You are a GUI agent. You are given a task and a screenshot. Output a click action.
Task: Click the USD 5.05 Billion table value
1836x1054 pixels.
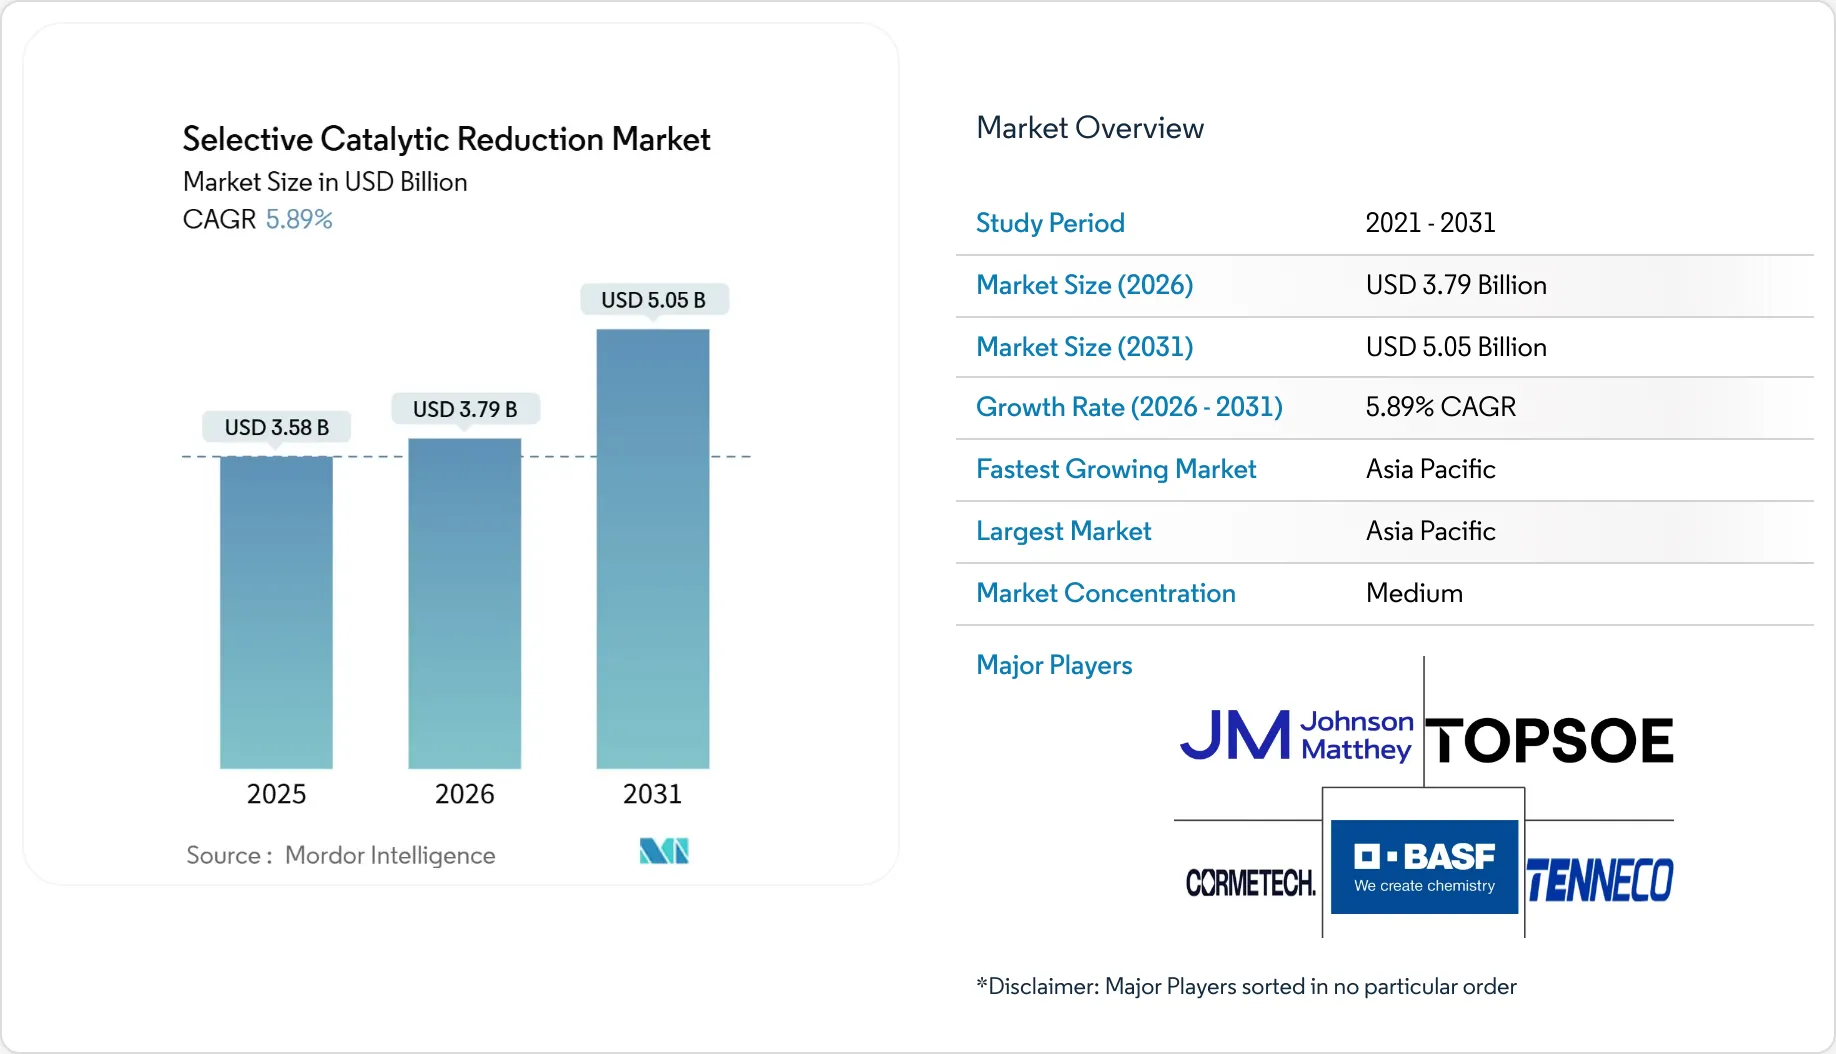click(x=1456, y=347)
